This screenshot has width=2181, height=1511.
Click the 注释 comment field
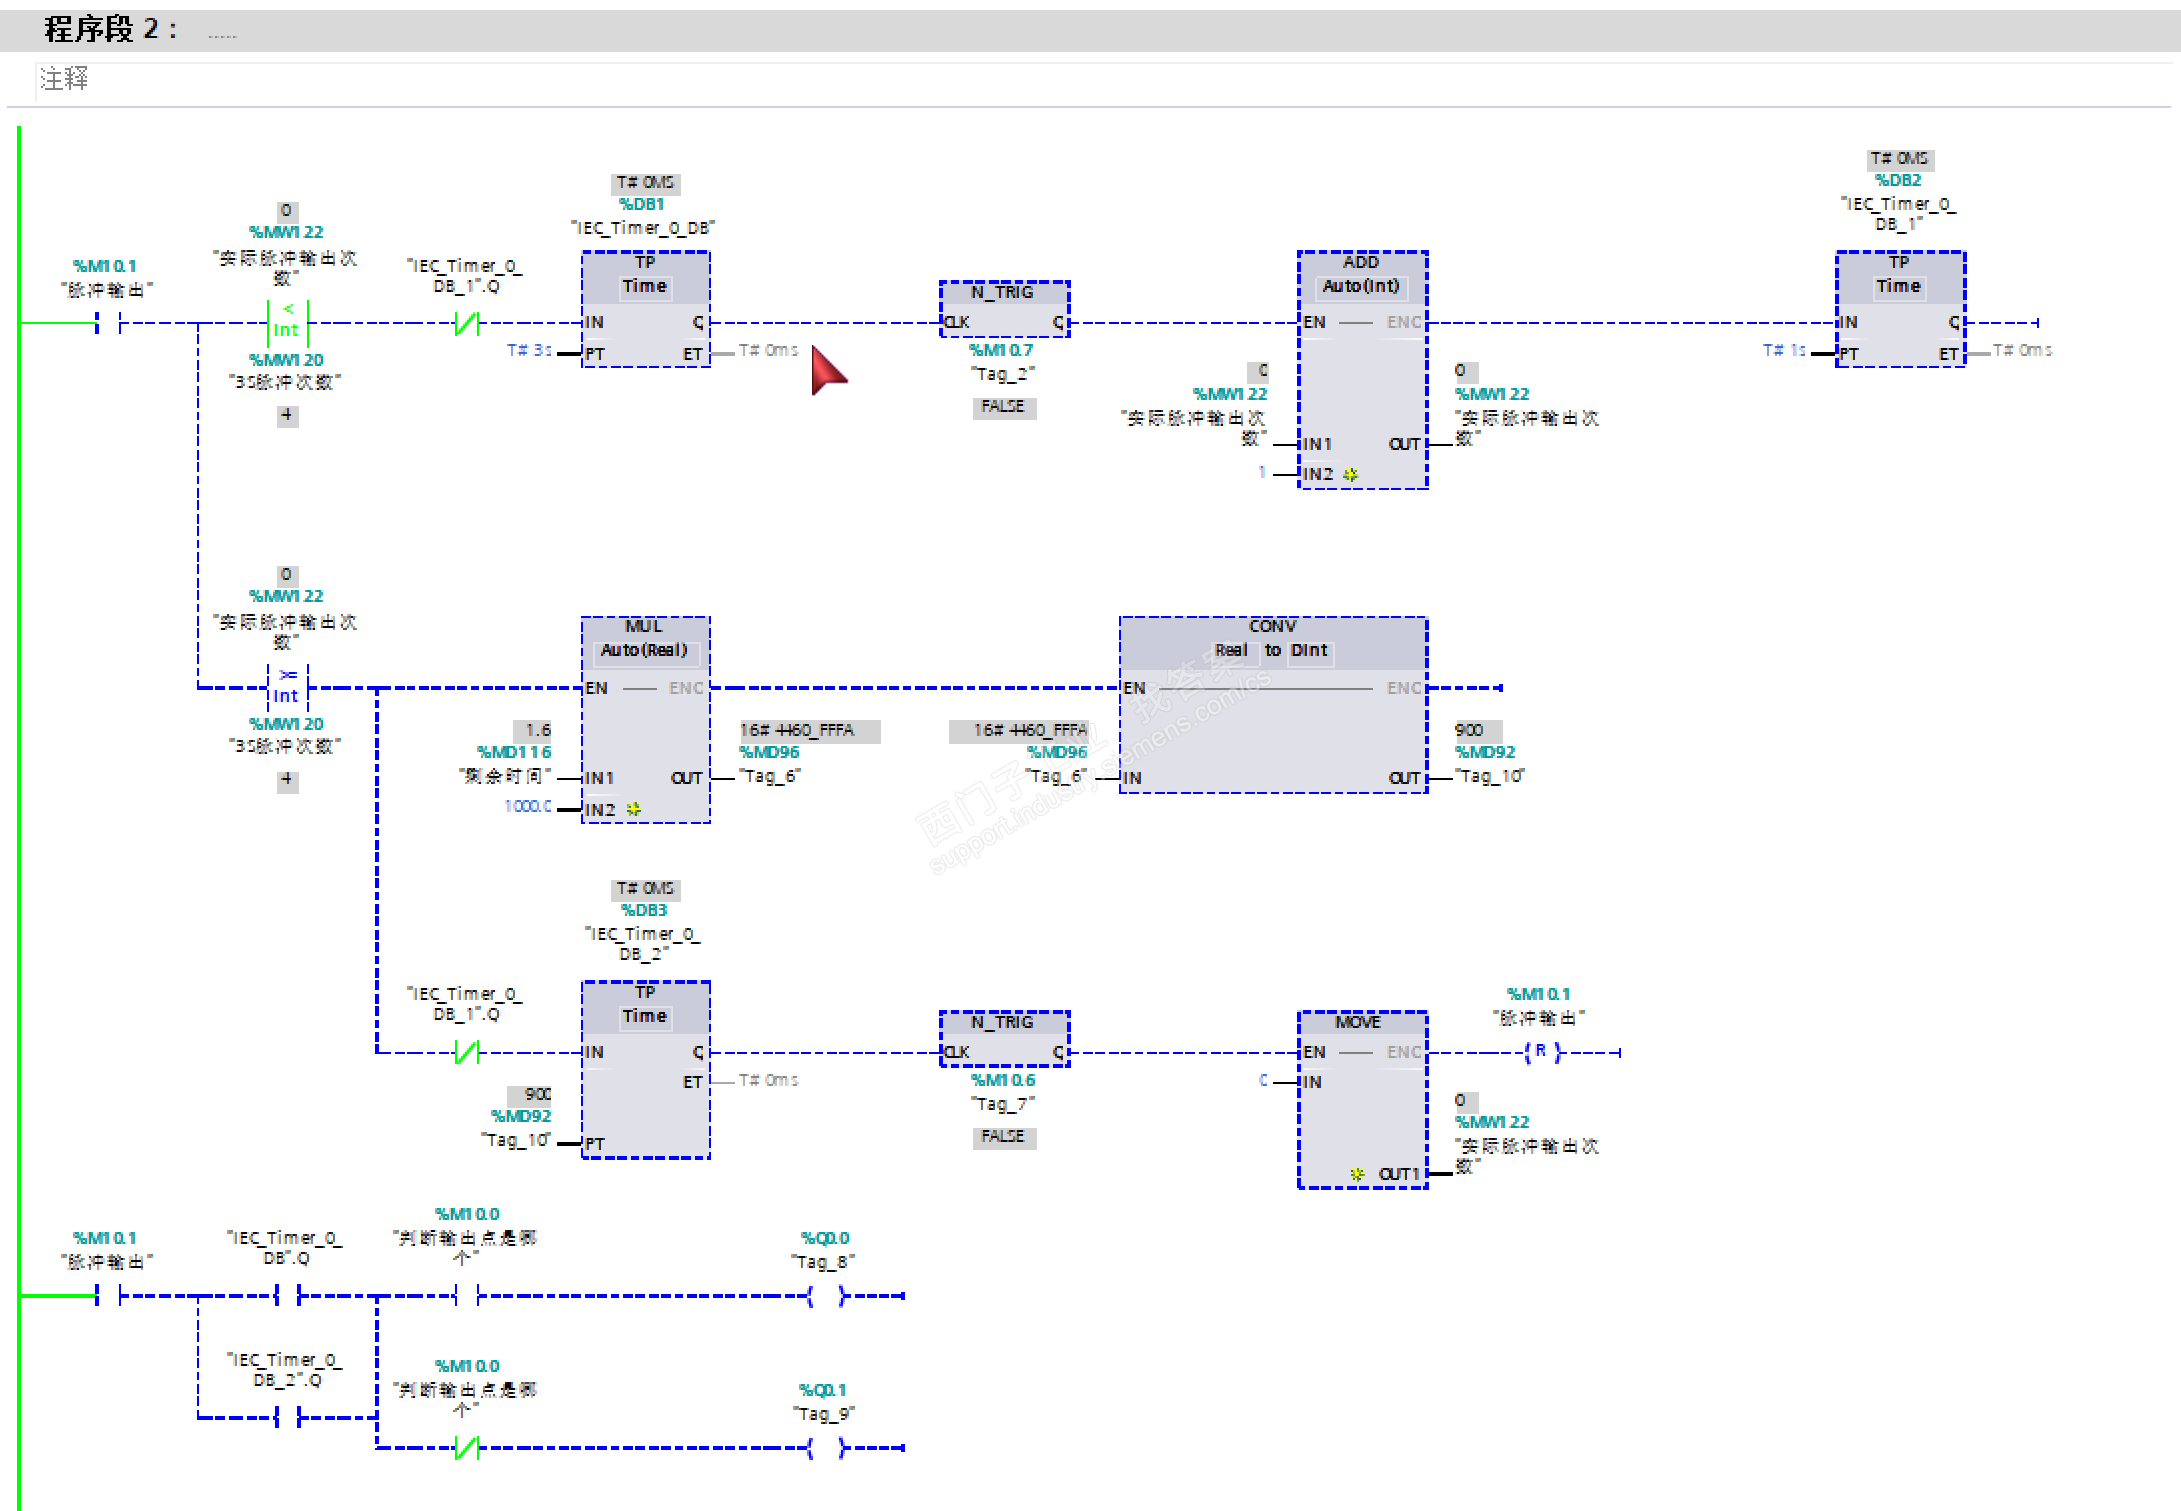pos(64,78)
